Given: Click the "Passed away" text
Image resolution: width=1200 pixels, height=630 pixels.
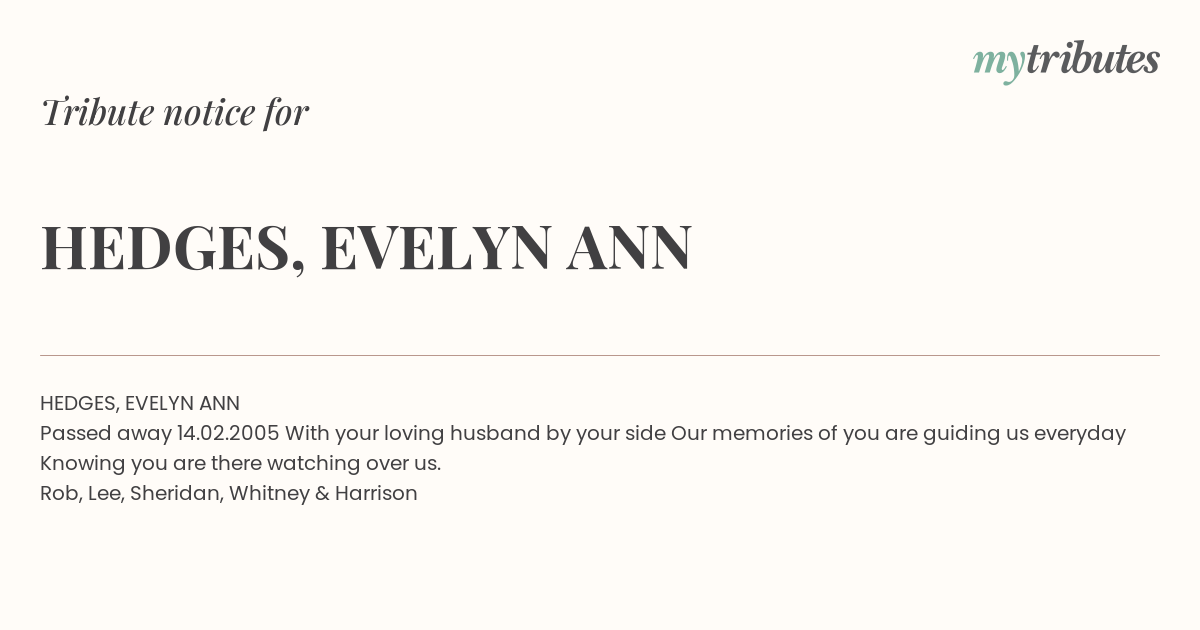Looking at the screenshot, I should click(106, 433).
